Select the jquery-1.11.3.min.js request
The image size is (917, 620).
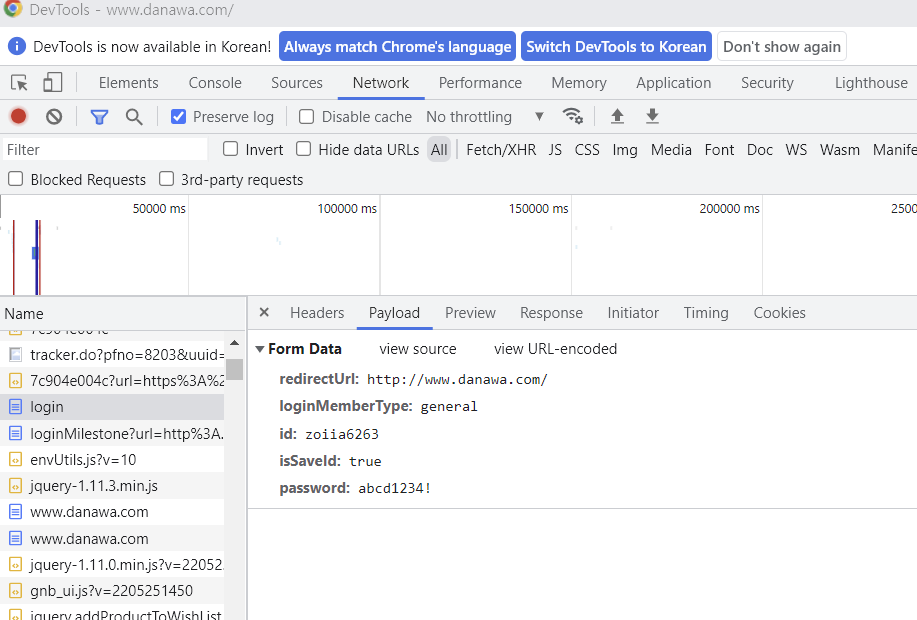tap(112, 485)
